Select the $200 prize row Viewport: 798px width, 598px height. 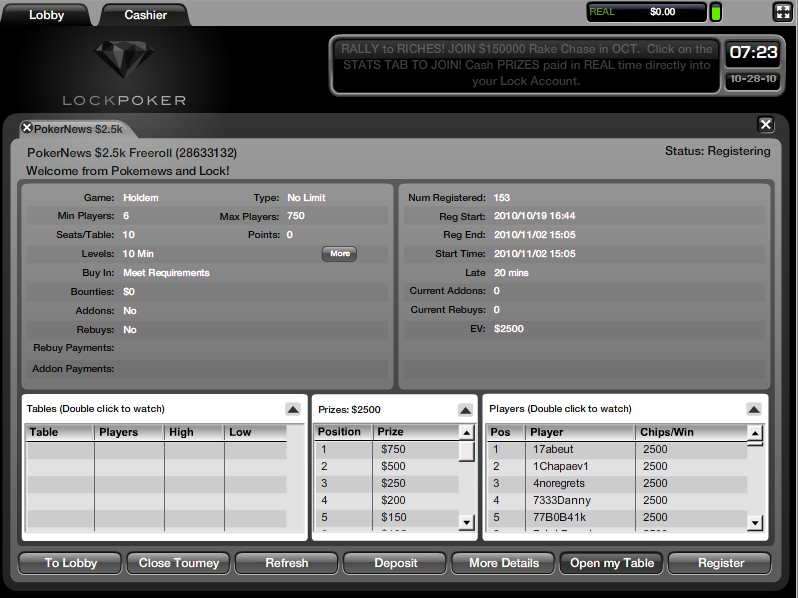point(387,500)
